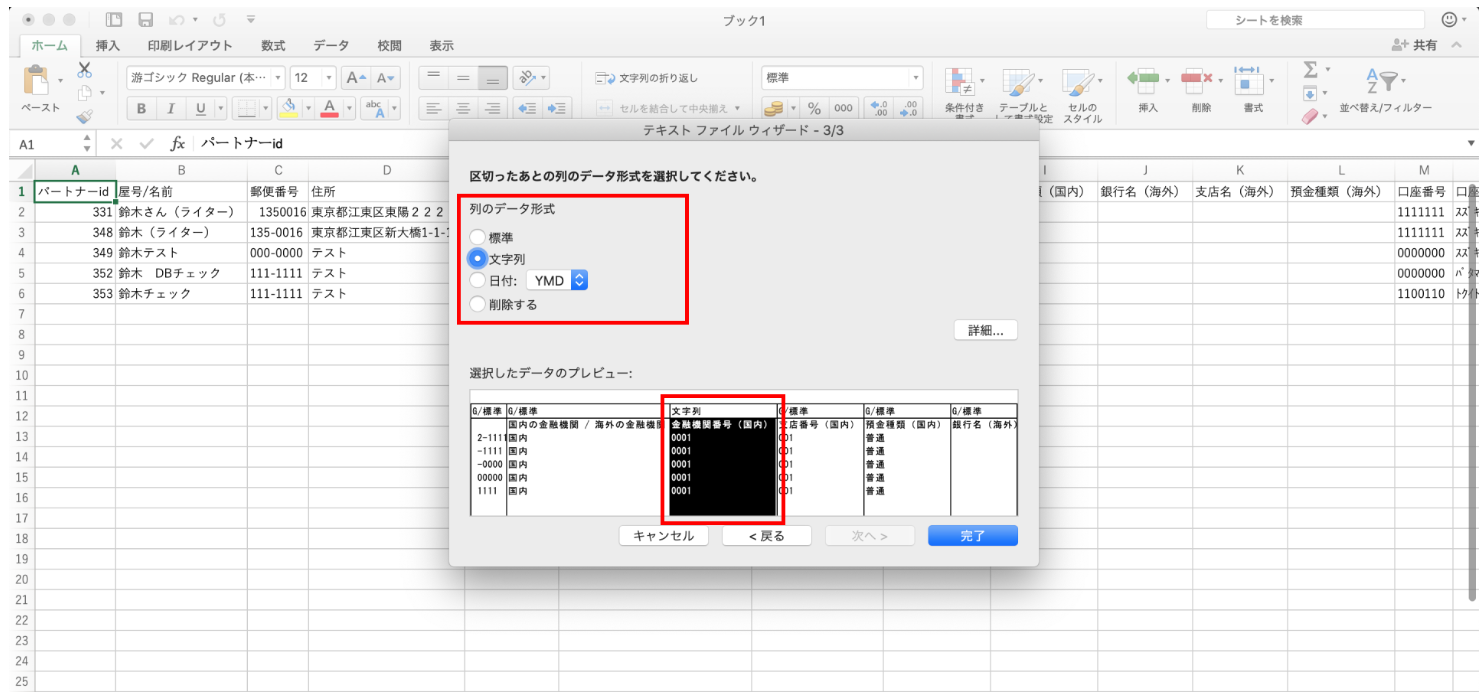
Task: Click the Decrease font size icon
Action: (385, 78)
